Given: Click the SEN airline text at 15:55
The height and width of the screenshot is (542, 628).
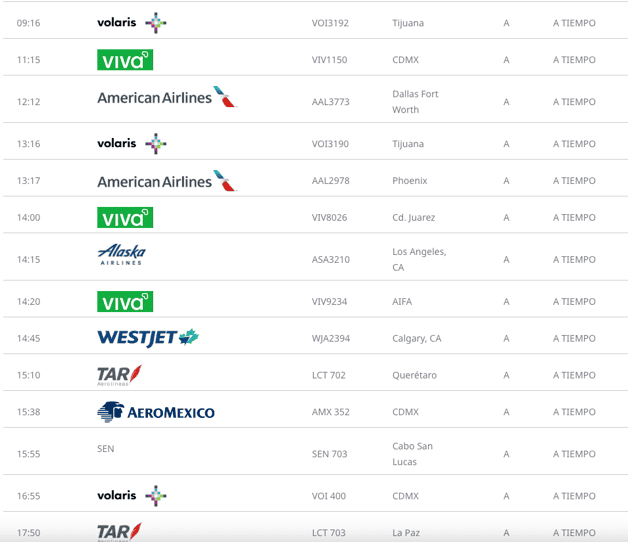Looking at the screenshot, I should click(x=106, y=449).
